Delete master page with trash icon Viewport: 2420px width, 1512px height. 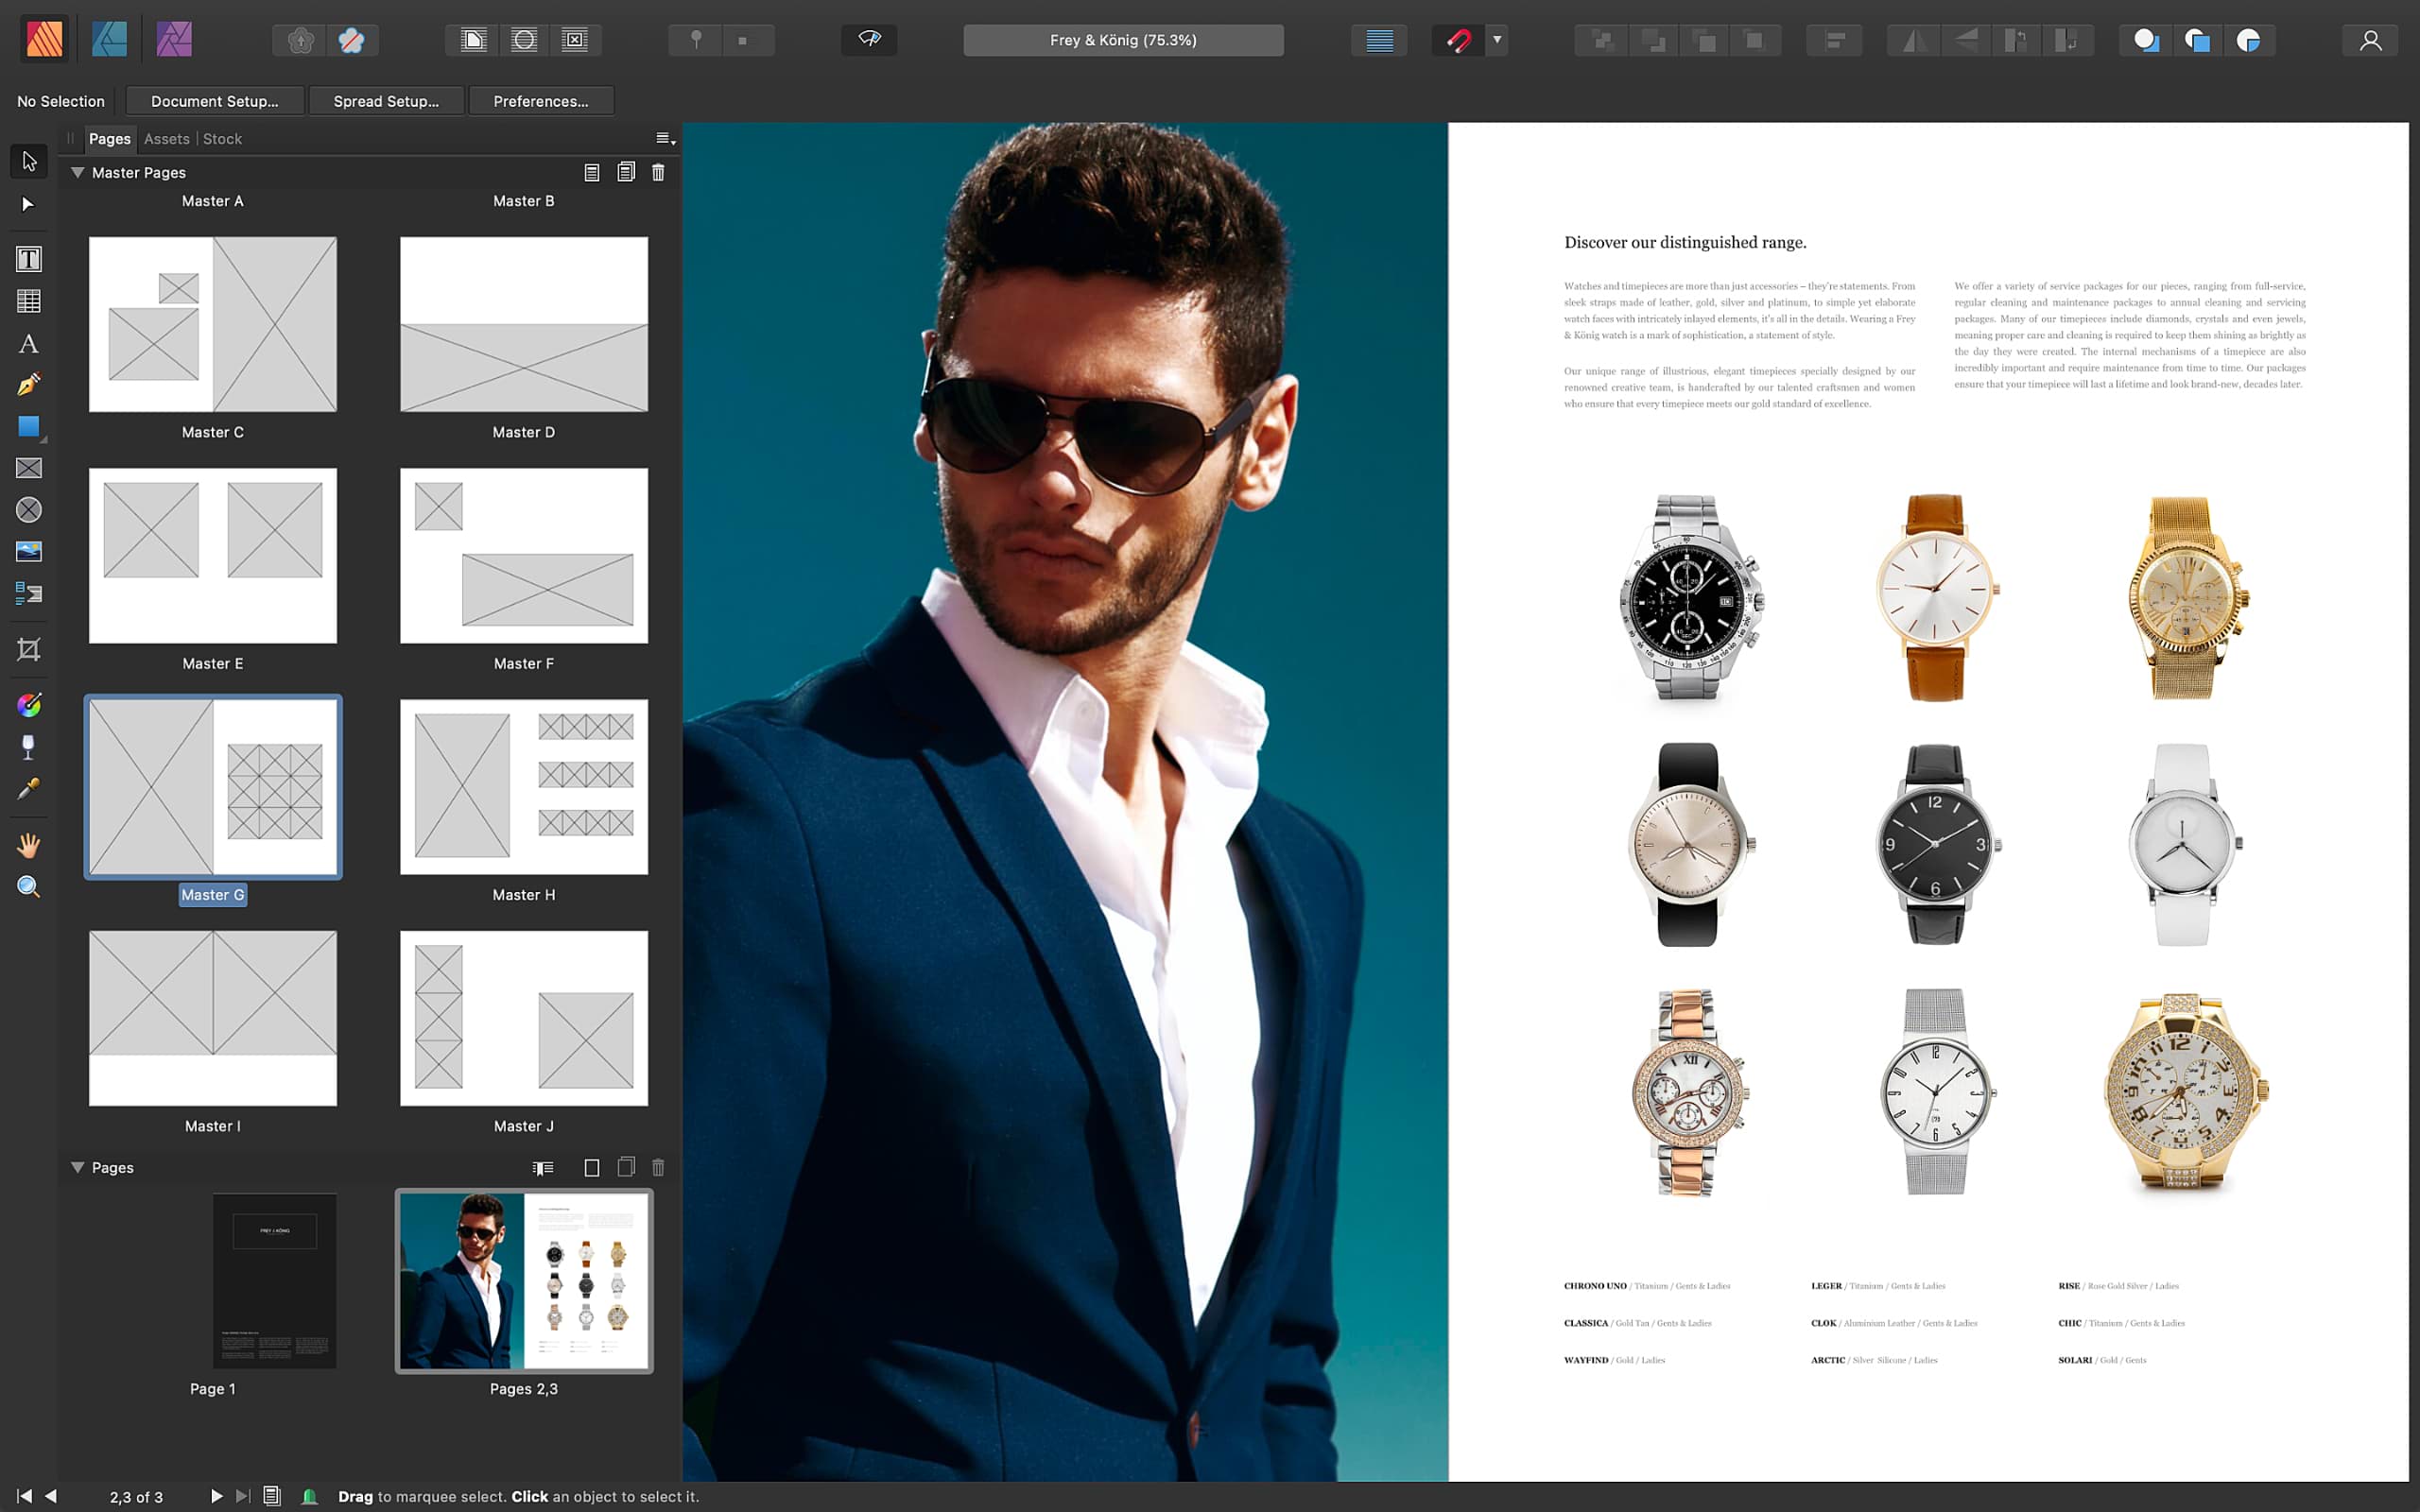(658, 173)
